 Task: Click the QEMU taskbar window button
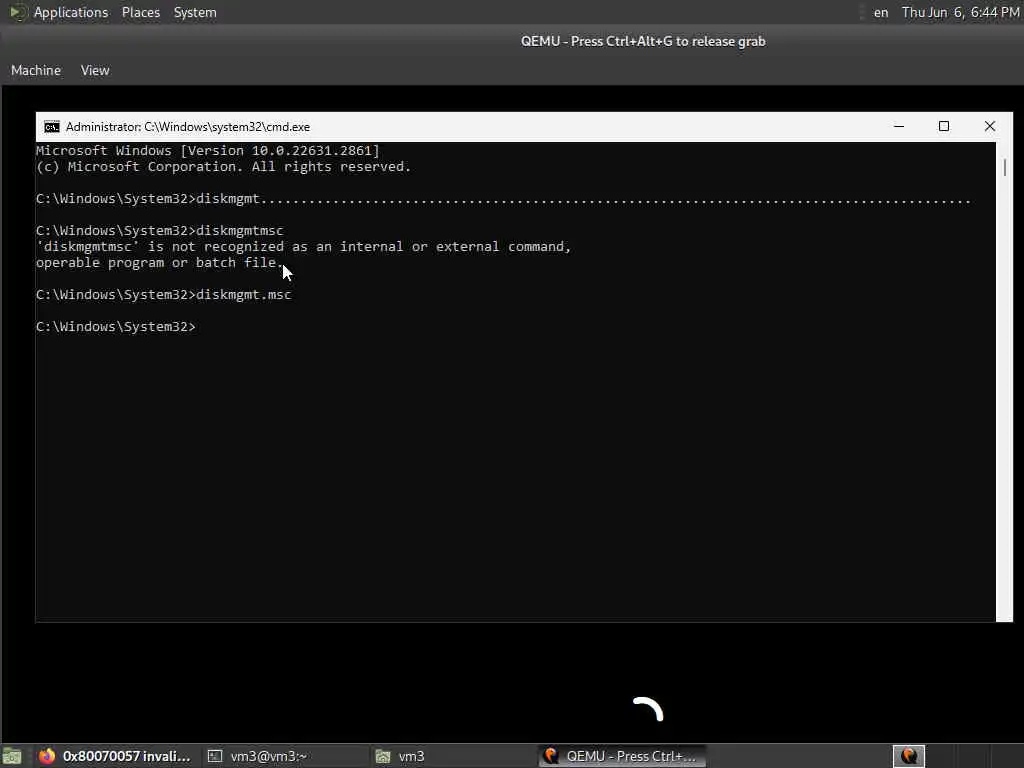click(622, 756)
